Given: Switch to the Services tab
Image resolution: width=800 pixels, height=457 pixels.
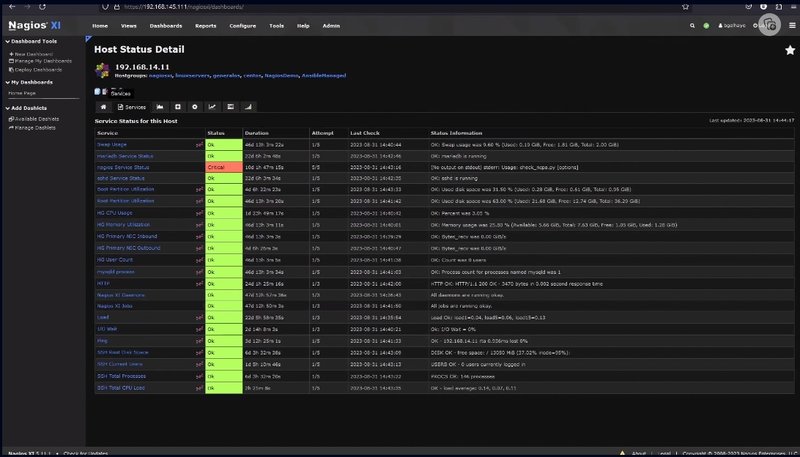Looking at the screenshot, I should tap(131, 106).
